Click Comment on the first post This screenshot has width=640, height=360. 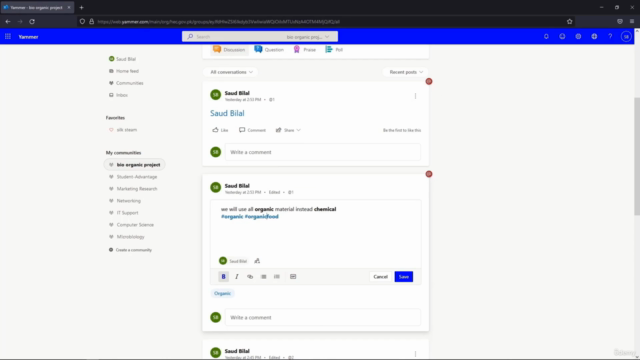(x=252, y=130)
